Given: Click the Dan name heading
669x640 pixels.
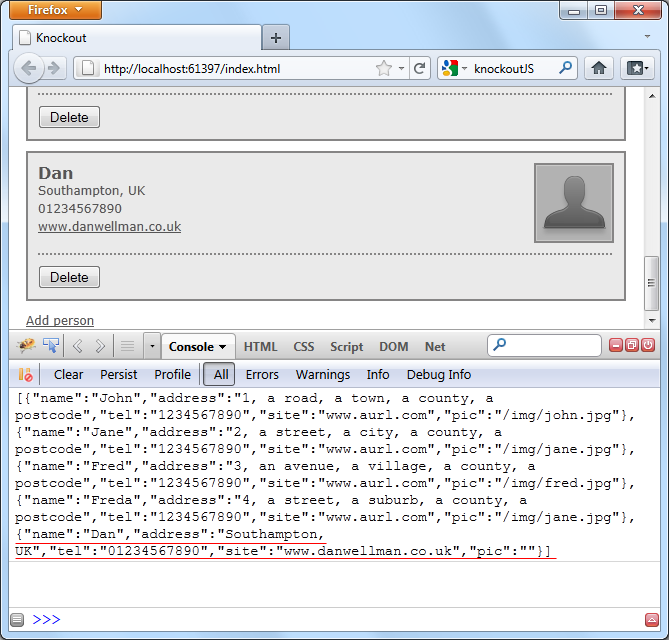Looking at the screenshot, I should pyautogui.click(x=56, y=173).
